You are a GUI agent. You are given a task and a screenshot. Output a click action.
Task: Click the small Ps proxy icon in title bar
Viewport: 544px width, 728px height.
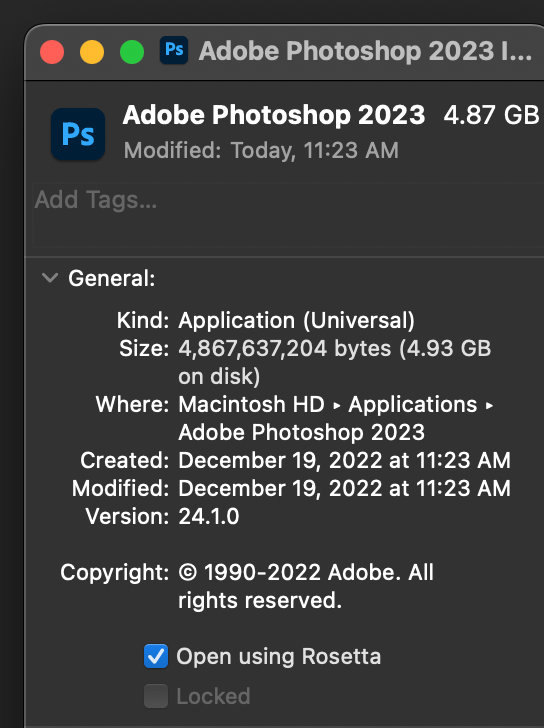click(174, 50)
